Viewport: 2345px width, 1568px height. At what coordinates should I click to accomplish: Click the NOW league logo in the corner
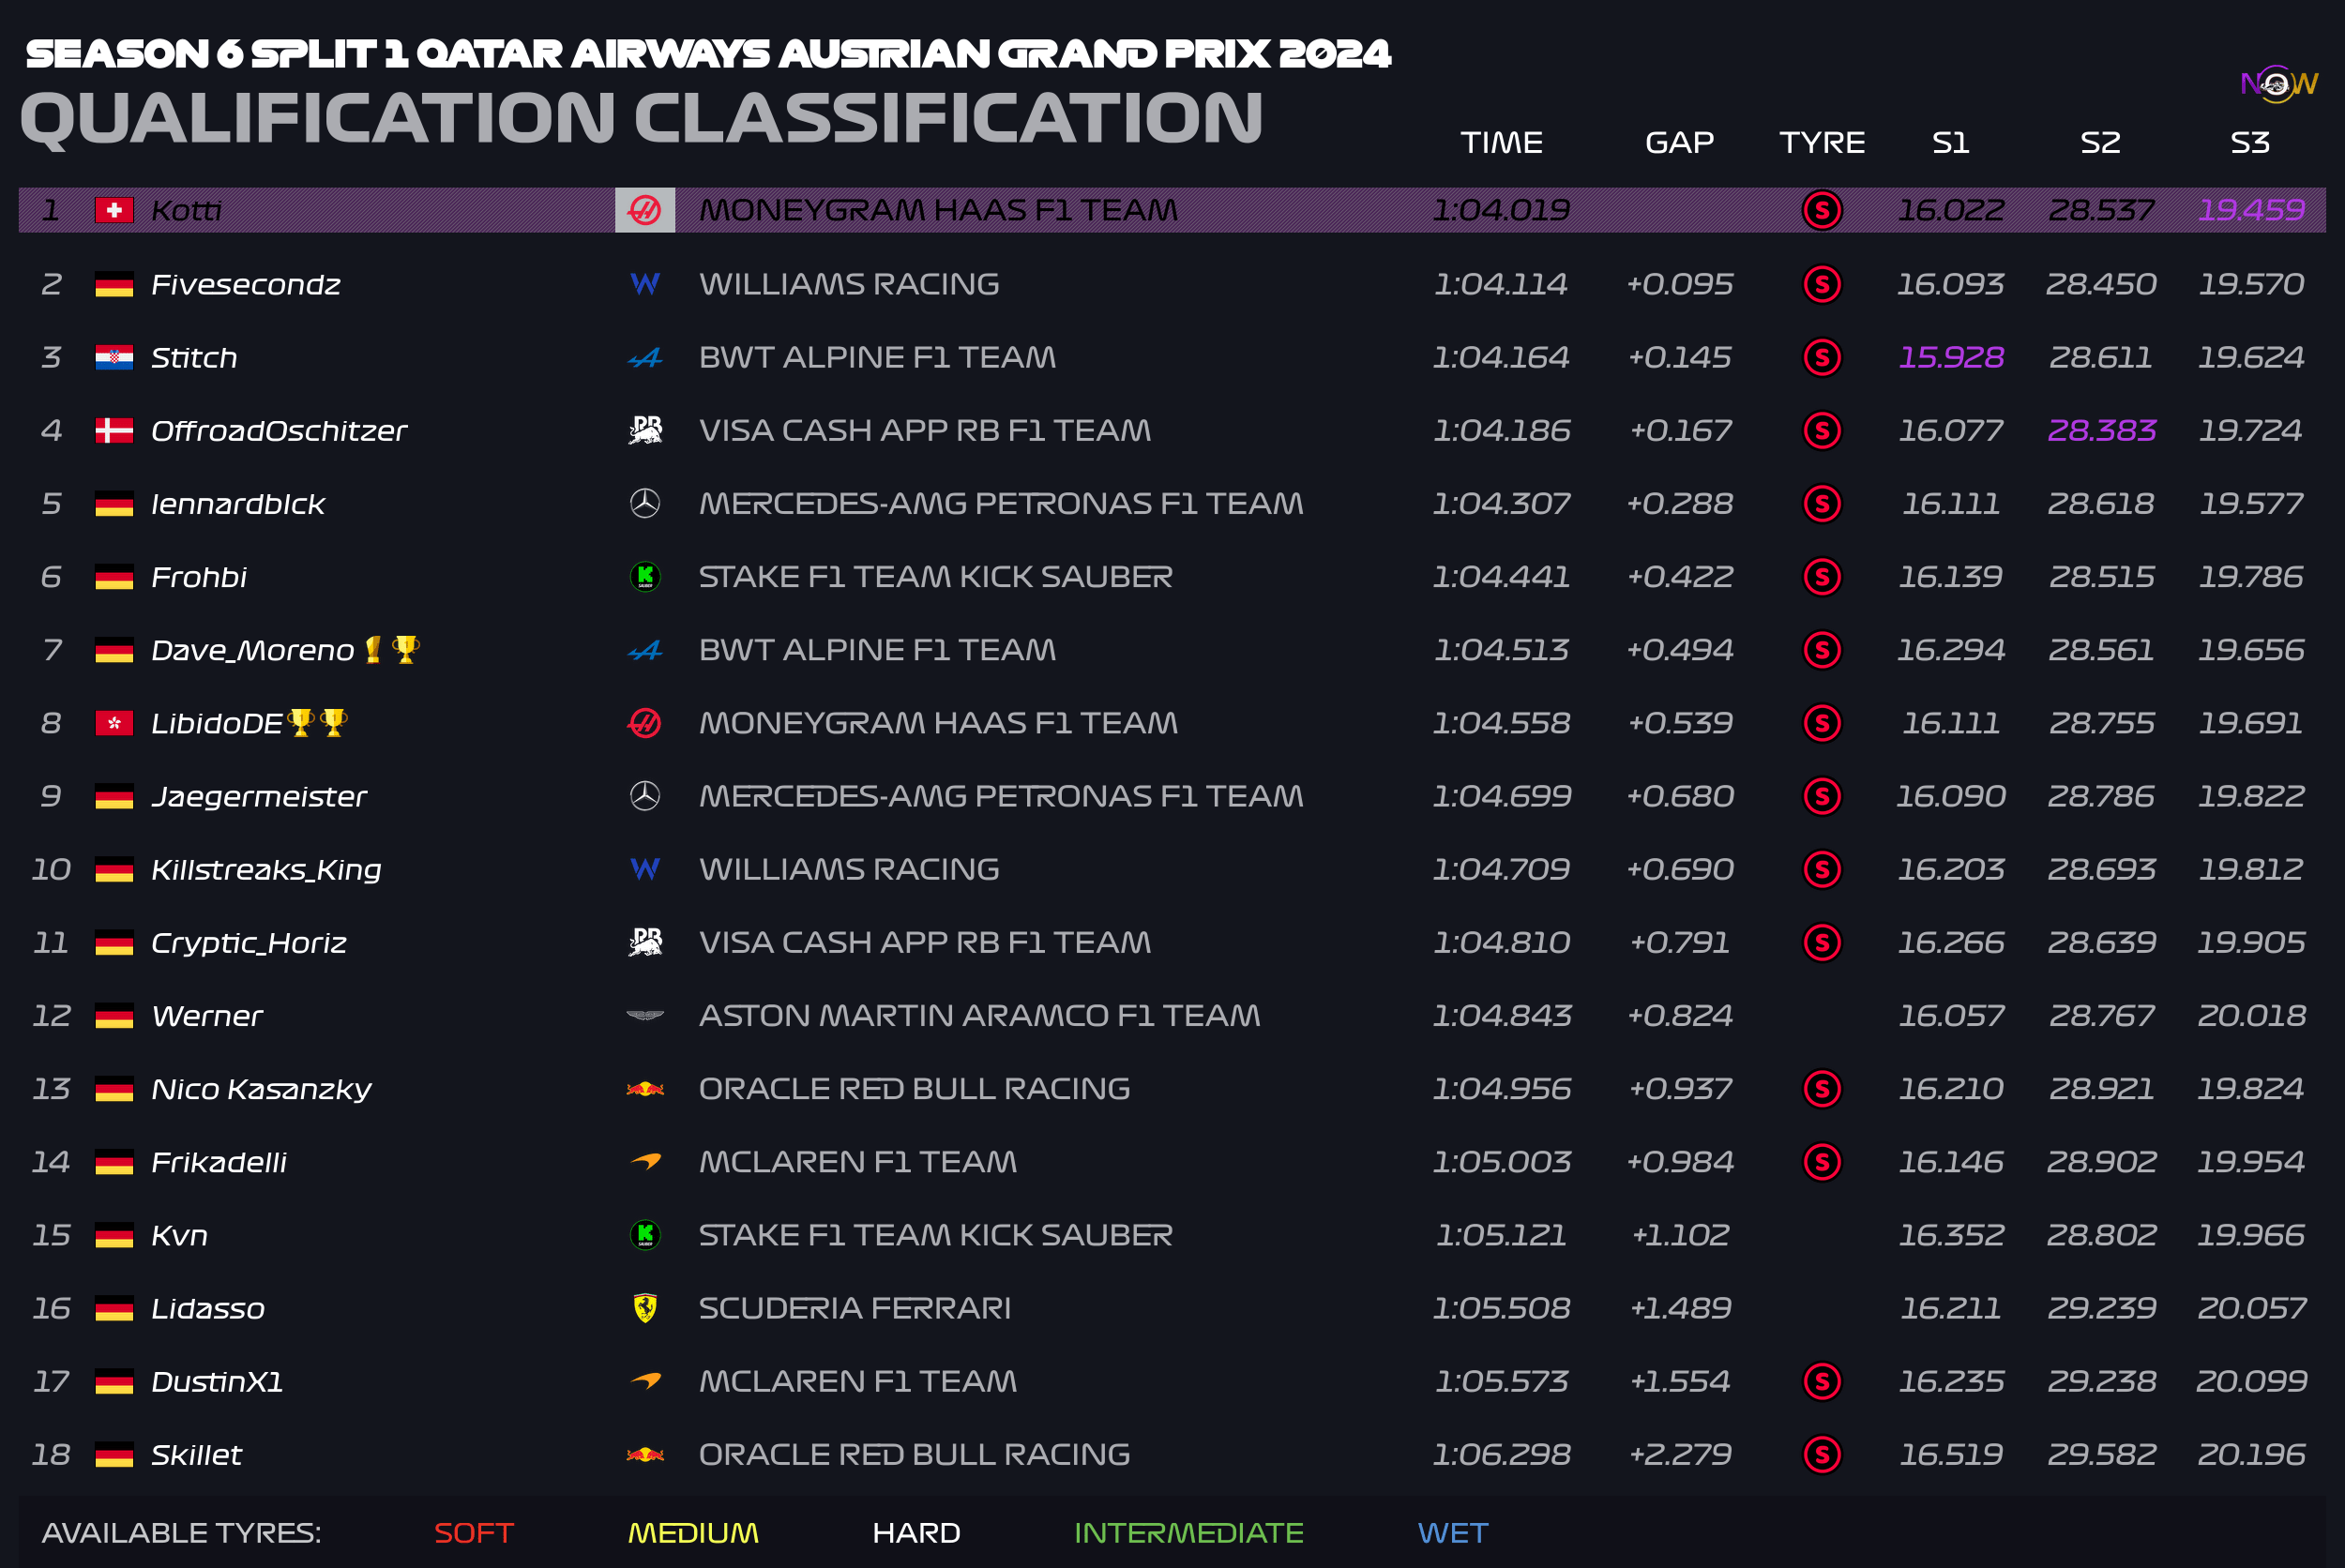[2278, 83]
